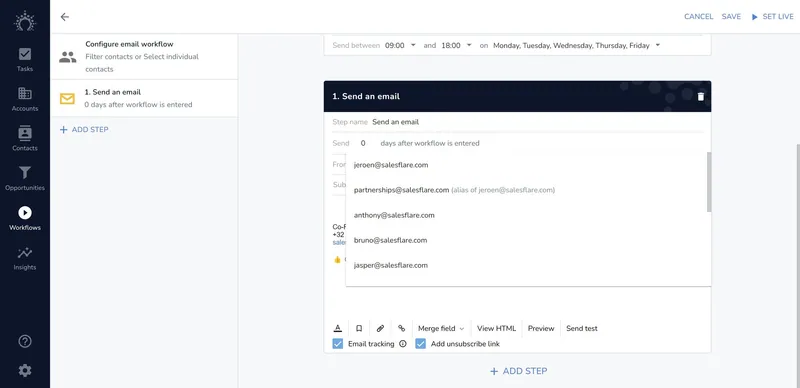Select anthony@salesflare.com as sender
This screenshot has width=800, height=388.
click(526, 215)
